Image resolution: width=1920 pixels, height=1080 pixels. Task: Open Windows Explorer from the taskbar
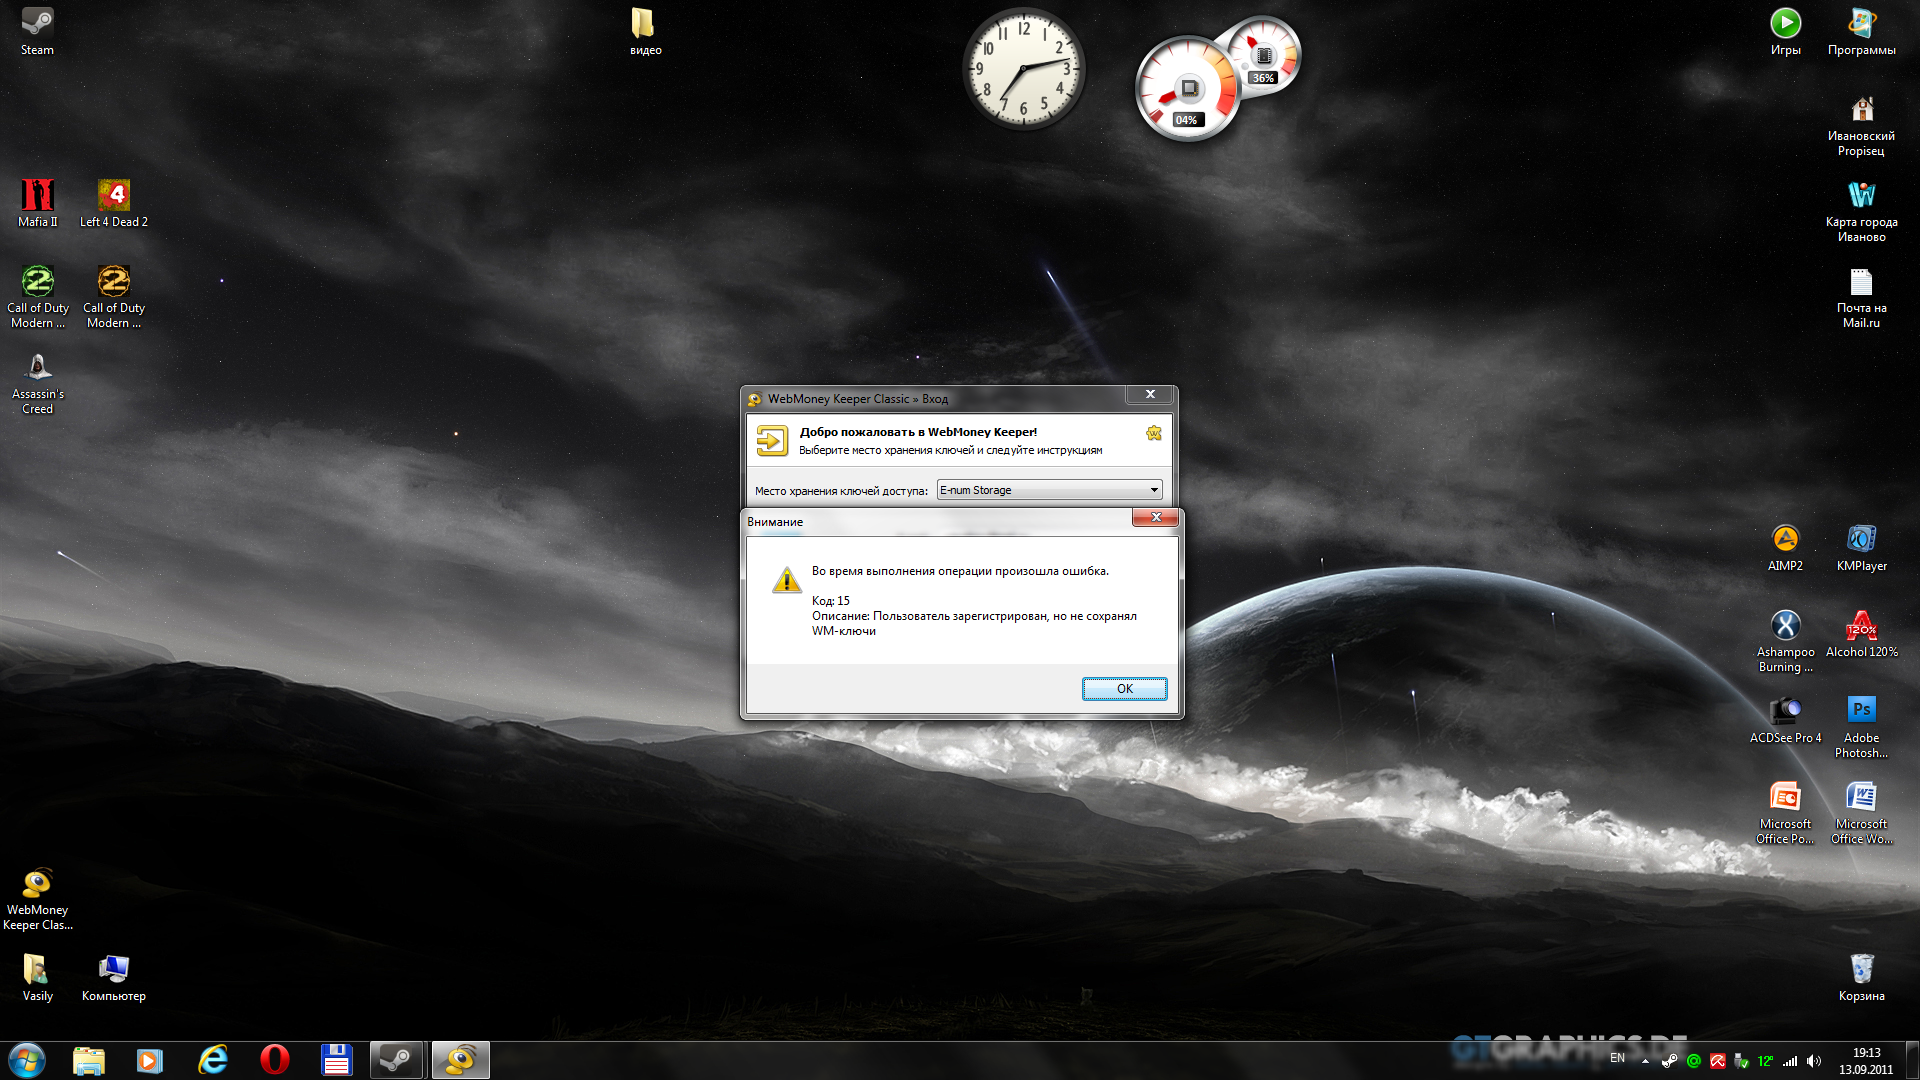pyautogui.click(x=89, y=1060)
